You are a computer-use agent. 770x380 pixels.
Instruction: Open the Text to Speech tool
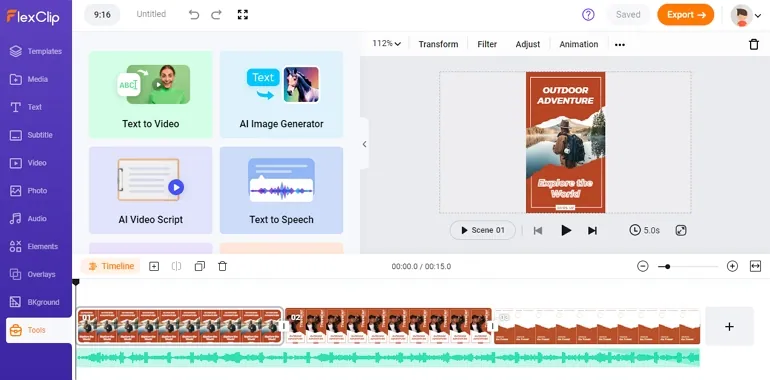pos(281,190)
